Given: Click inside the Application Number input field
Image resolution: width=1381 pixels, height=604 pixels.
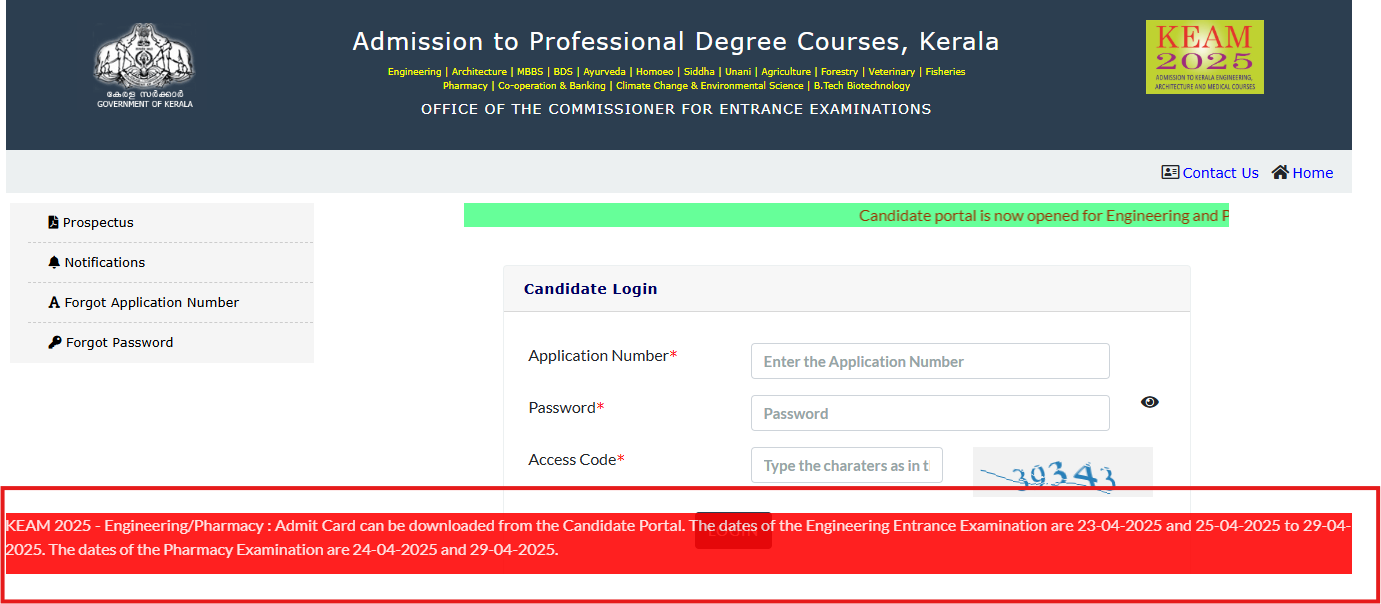Looking at the screenshot, I should tap(929, 361).
